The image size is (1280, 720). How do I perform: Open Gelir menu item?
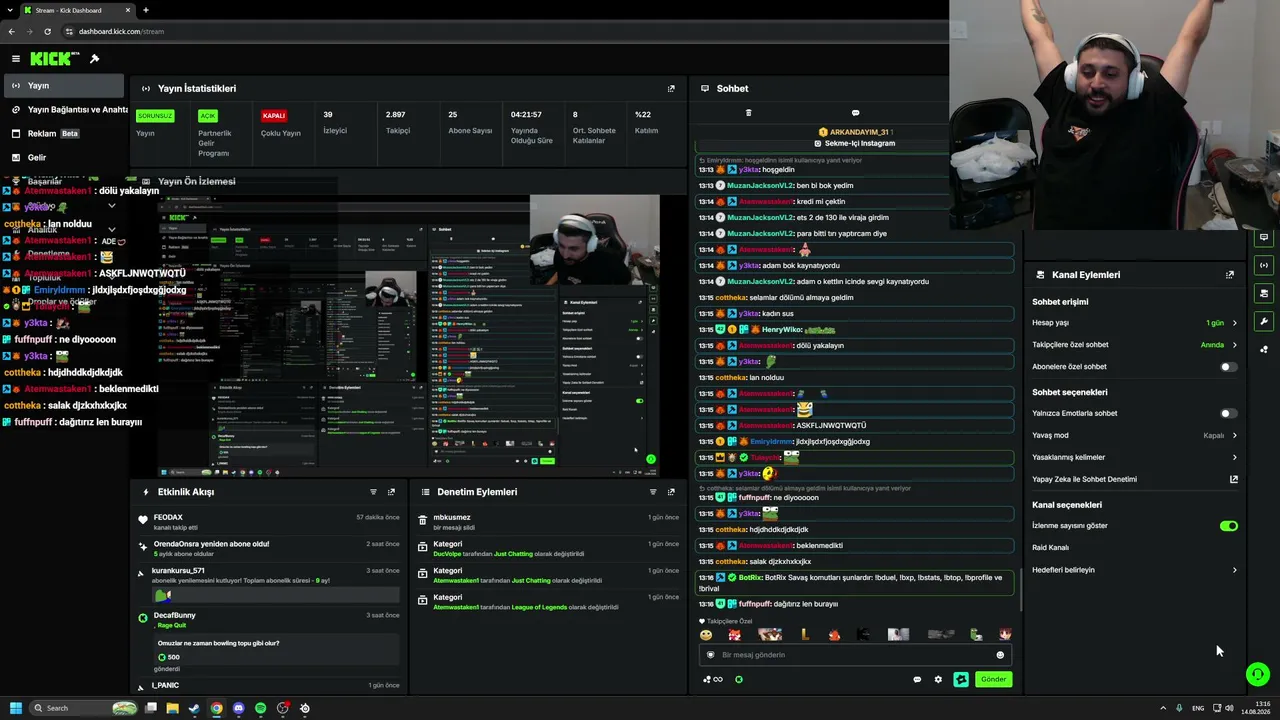coord(64,157)
